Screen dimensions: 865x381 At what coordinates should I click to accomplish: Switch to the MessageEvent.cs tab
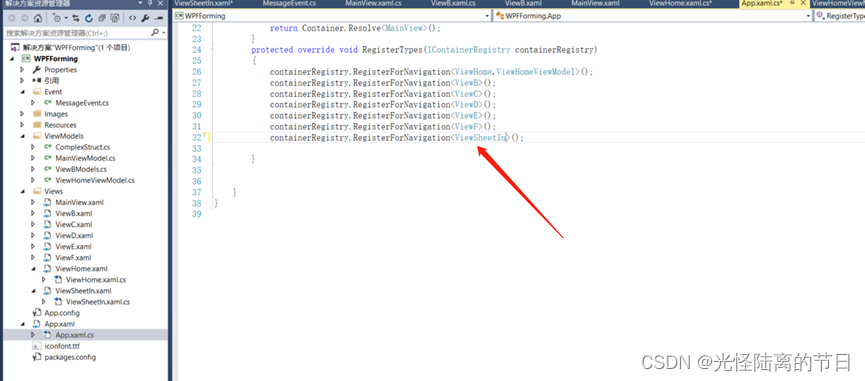(289, 3)
